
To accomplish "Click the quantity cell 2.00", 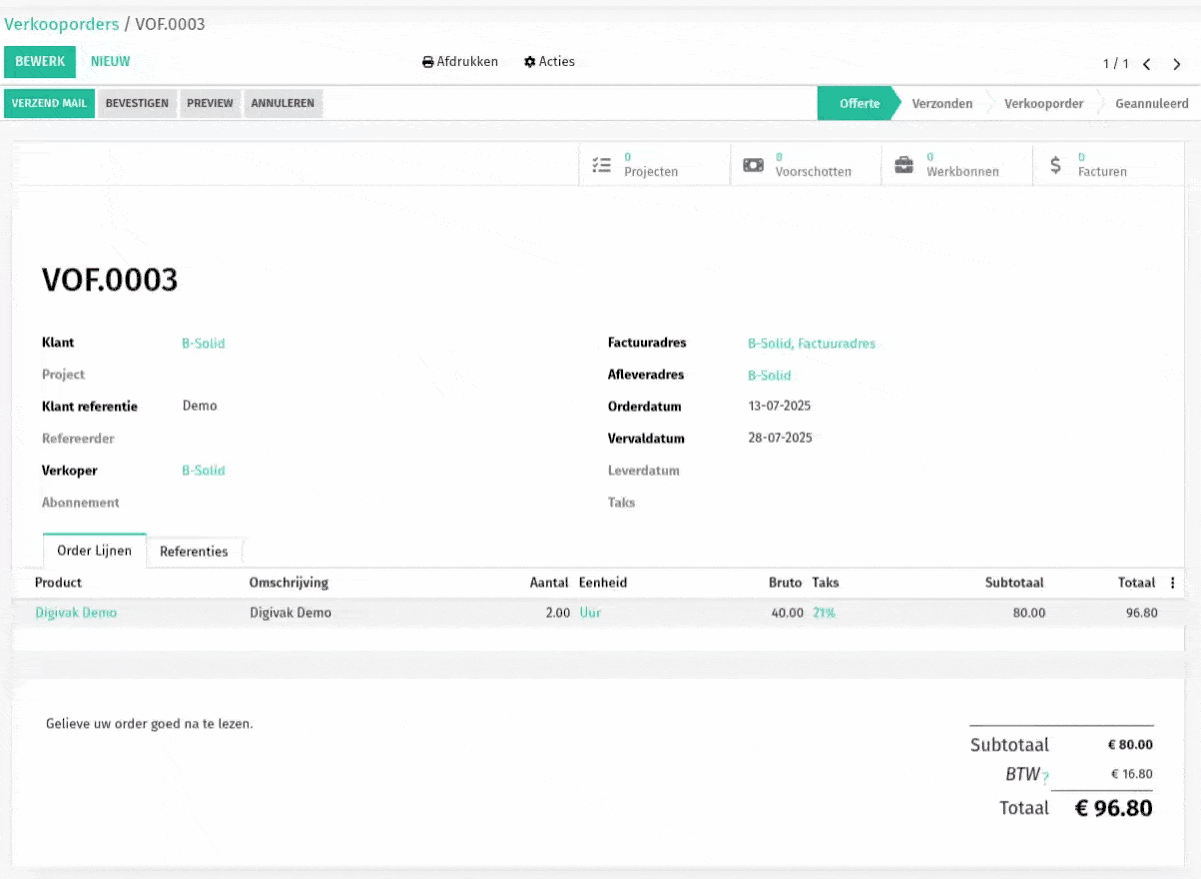I will [x=557, y=612].
